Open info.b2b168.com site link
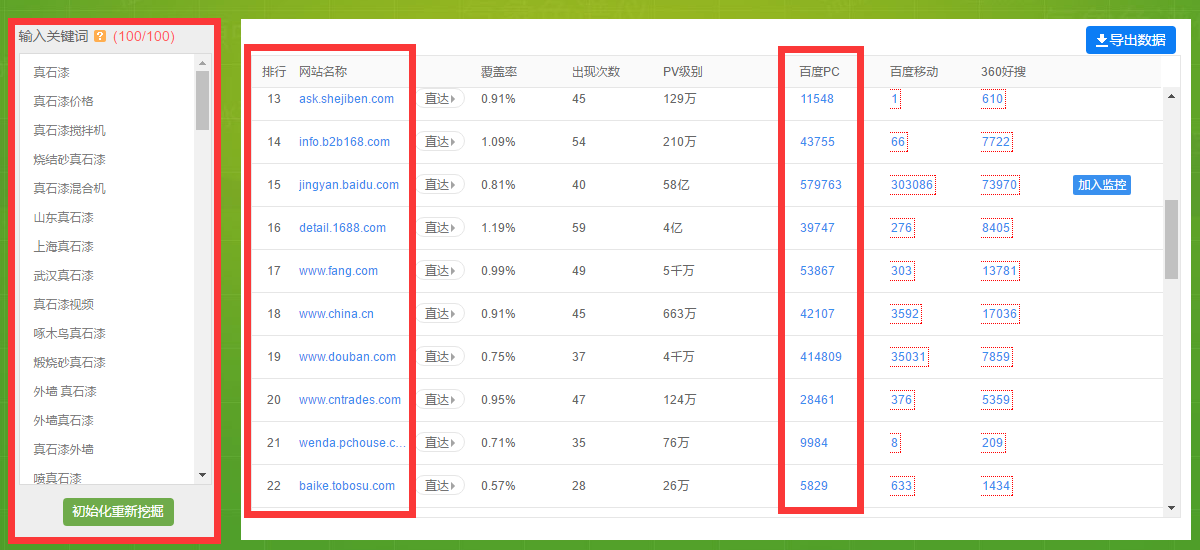Image resolution: width=1200 pixels, height=550 pixels. pos(344,142)
